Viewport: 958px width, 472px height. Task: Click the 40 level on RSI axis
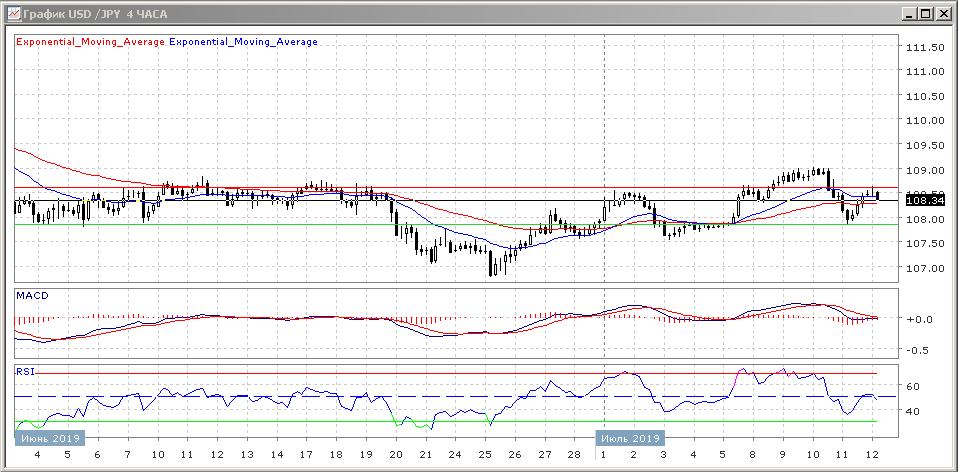point(913,411)
